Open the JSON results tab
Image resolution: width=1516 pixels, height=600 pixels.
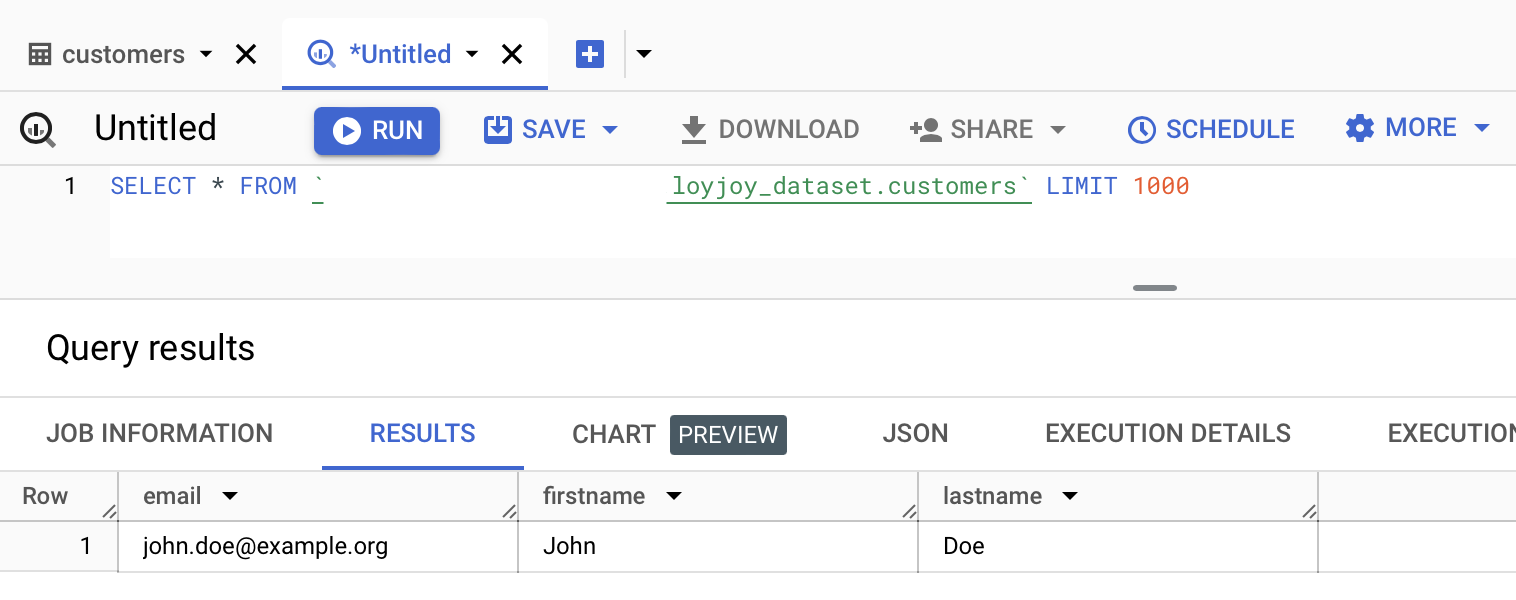tap(915, 434)
